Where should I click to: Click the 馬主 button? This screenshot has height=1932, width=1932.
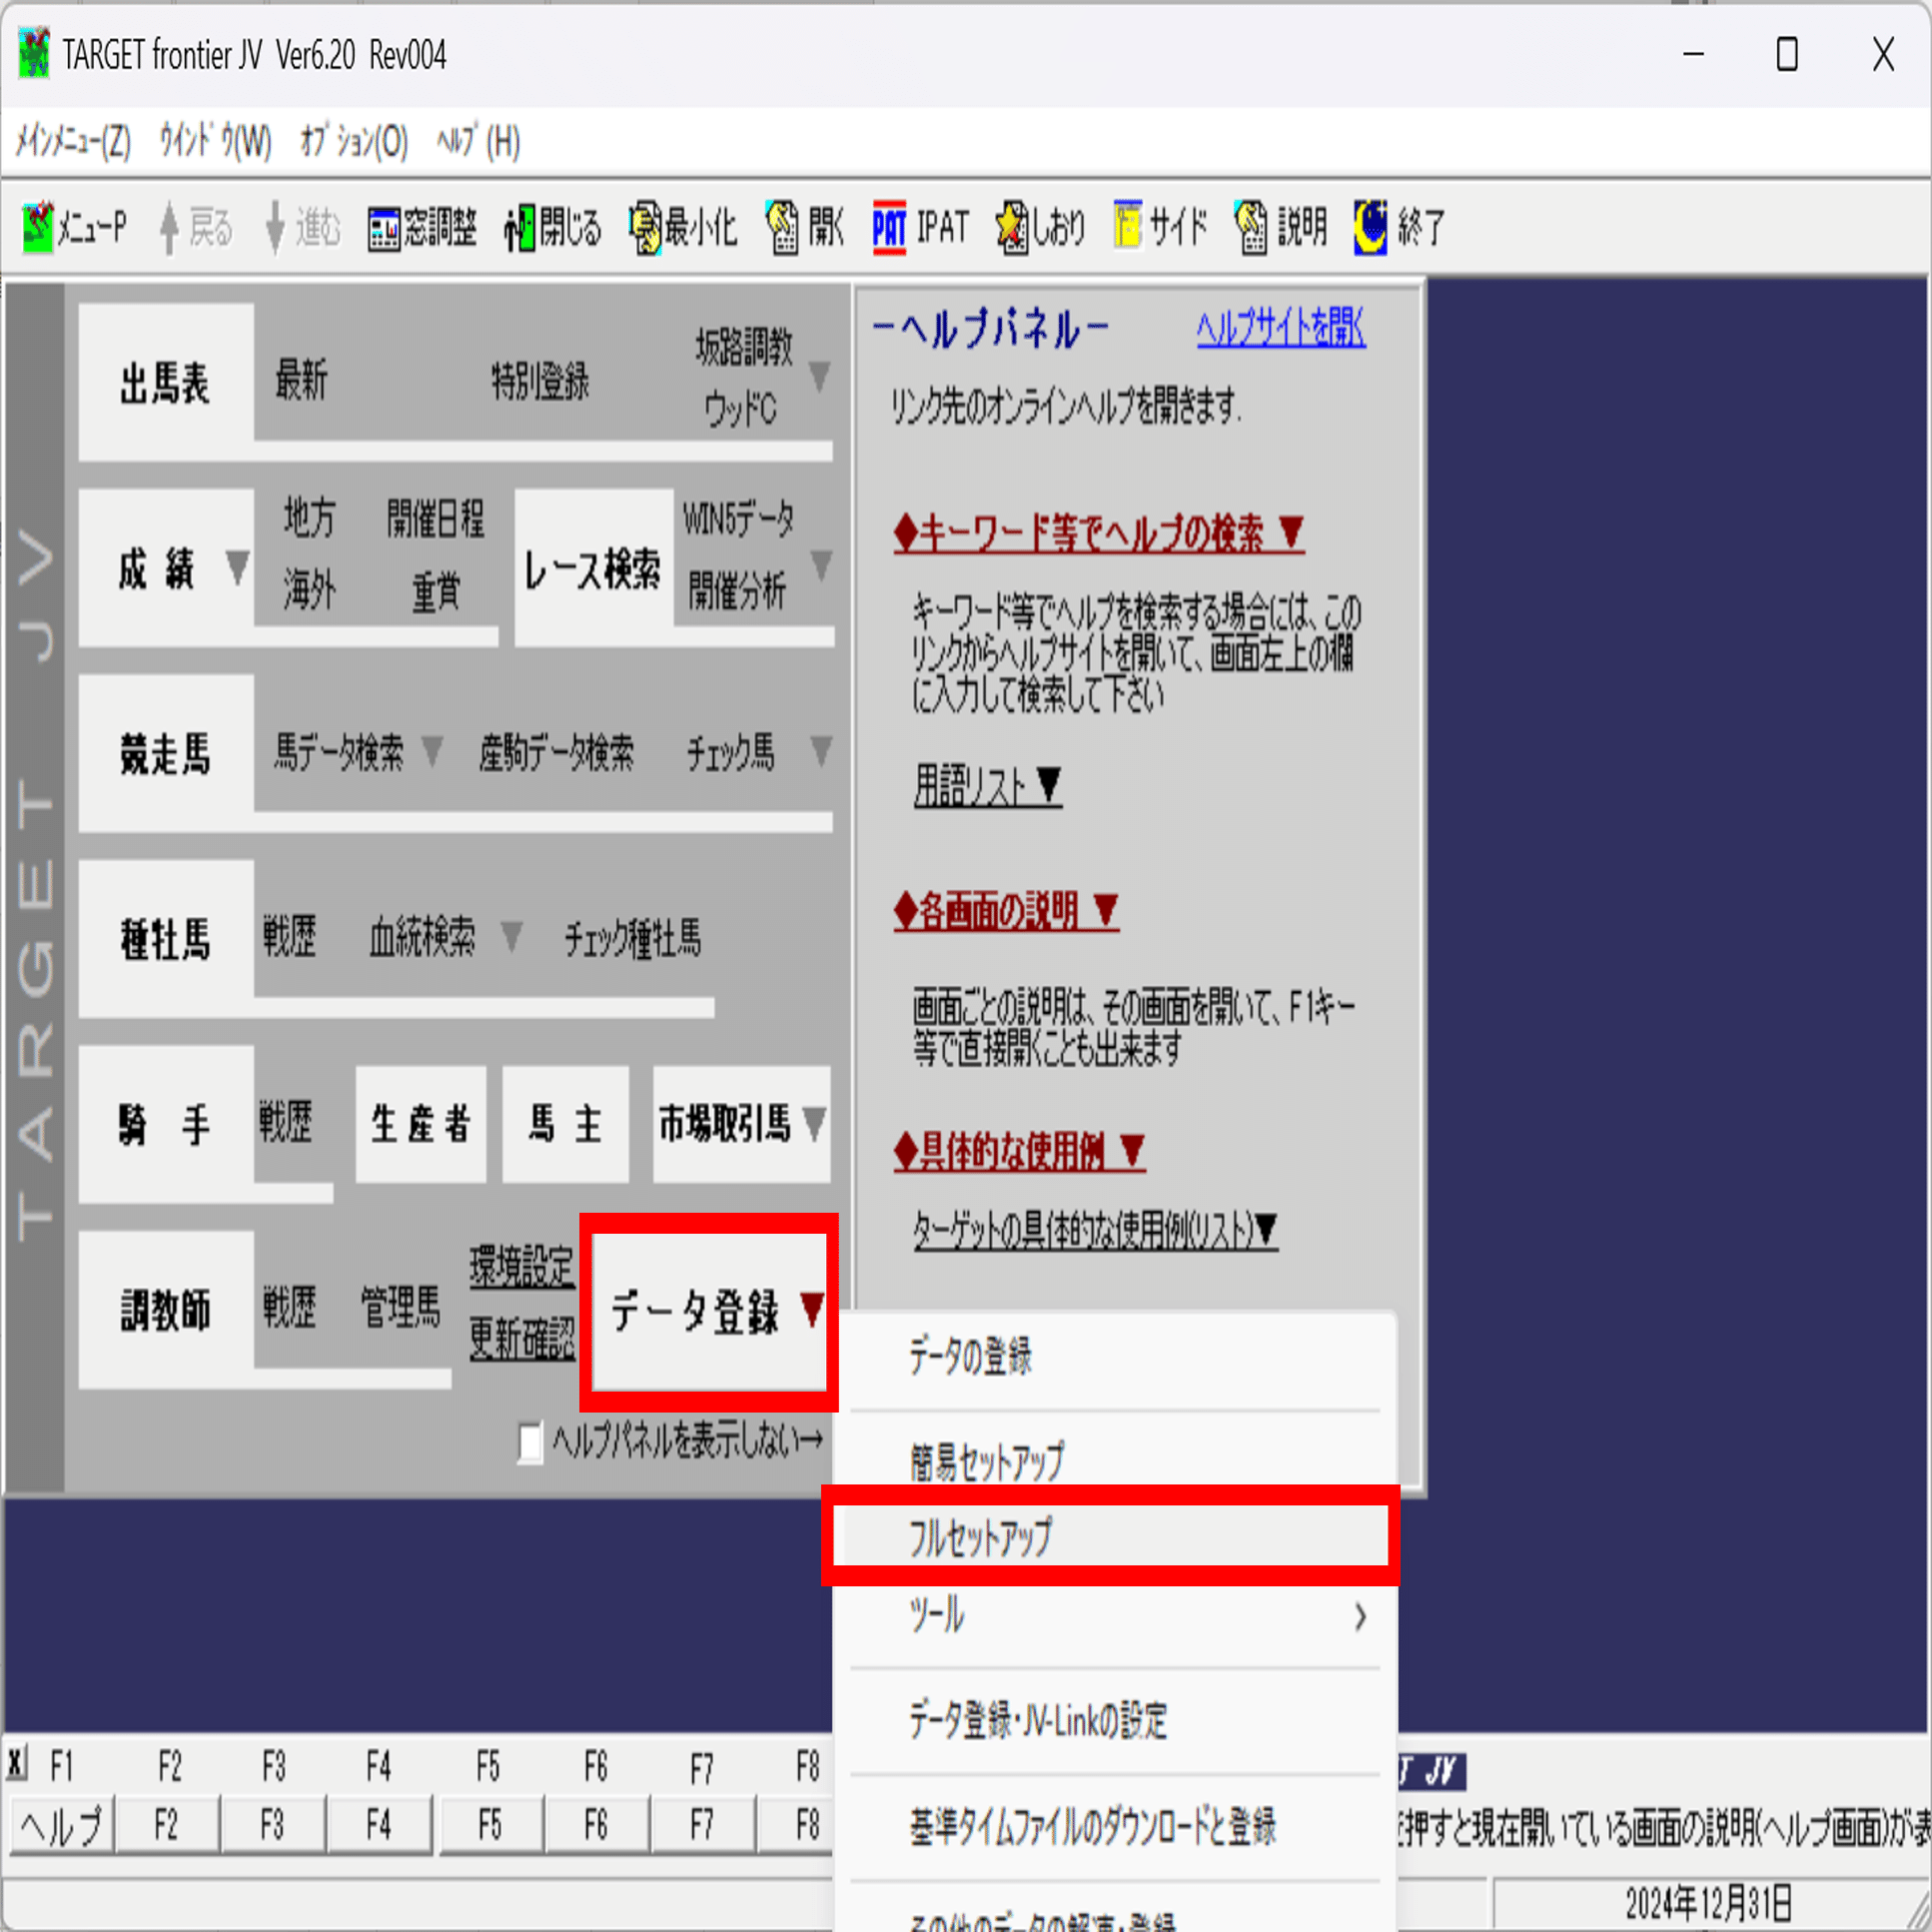pos(566,1124)
